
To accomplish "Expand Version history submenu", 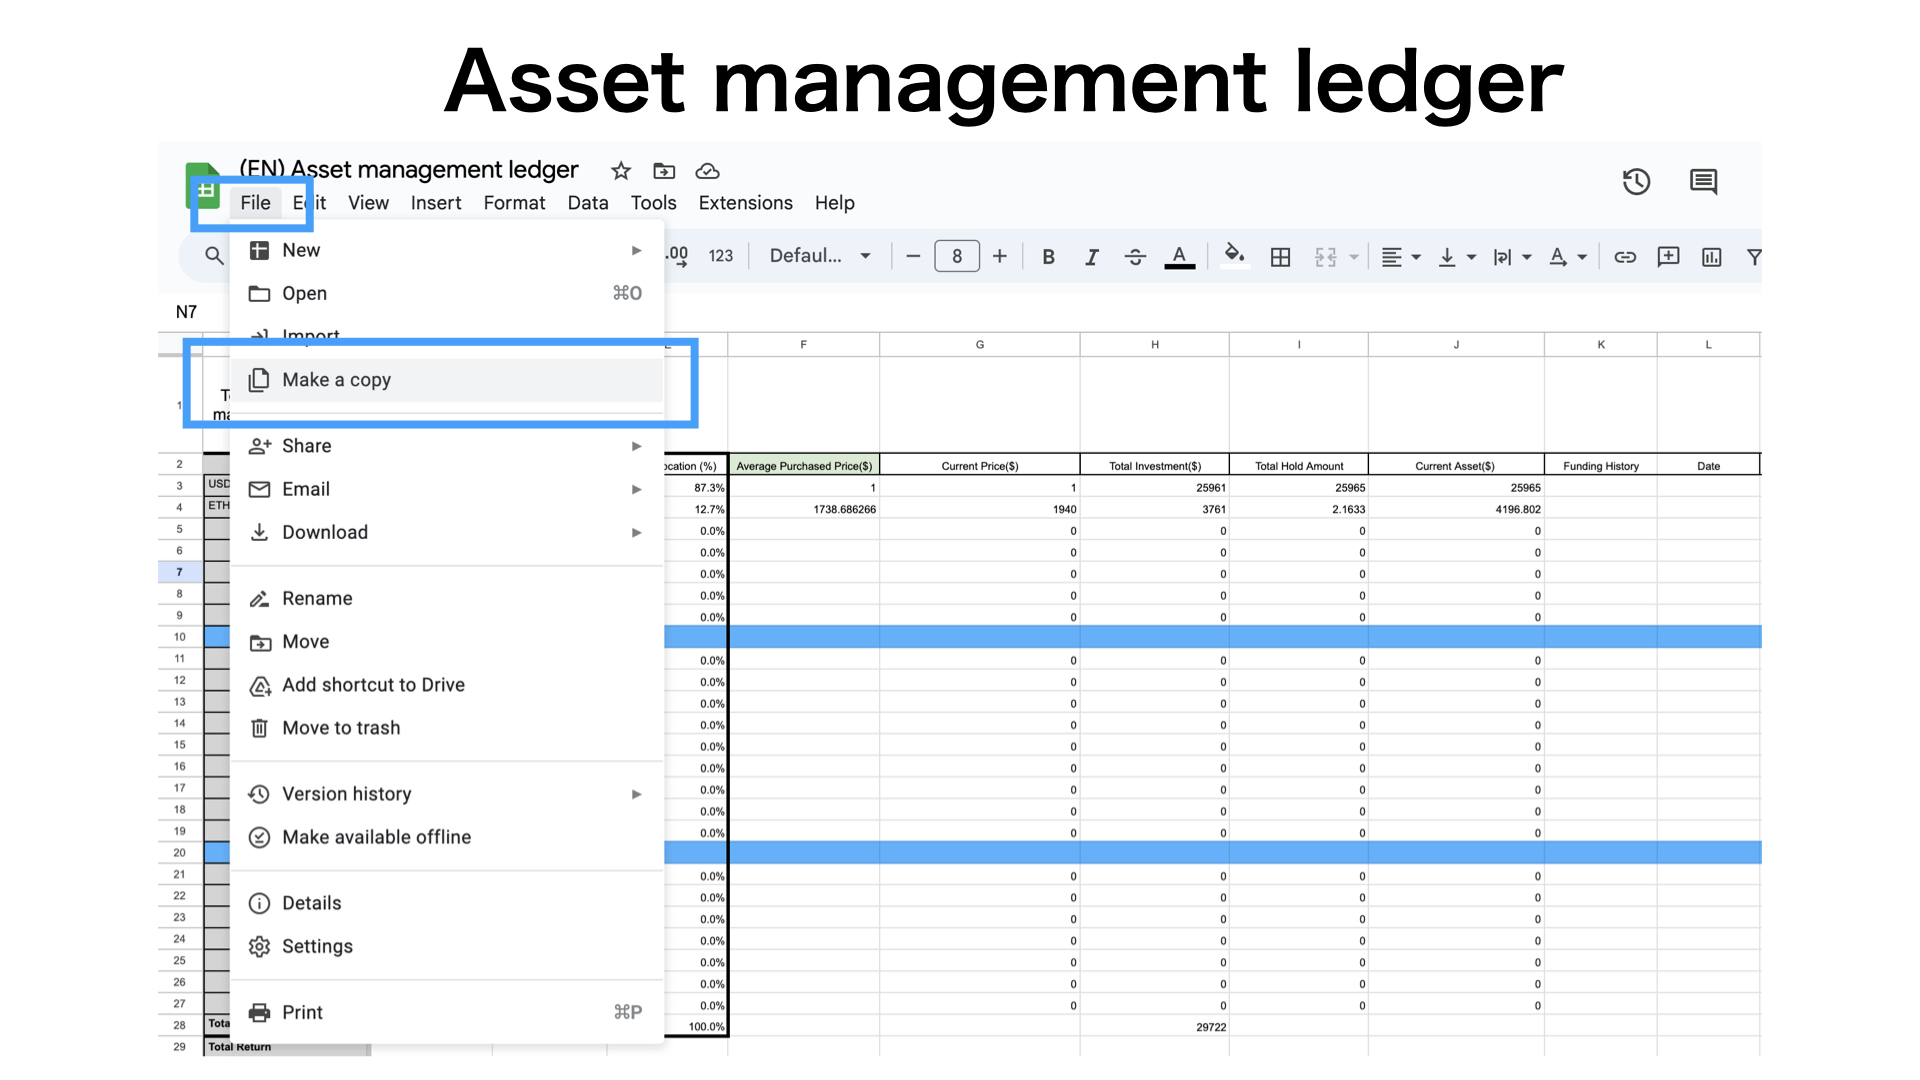I will [x=447, y=794].
